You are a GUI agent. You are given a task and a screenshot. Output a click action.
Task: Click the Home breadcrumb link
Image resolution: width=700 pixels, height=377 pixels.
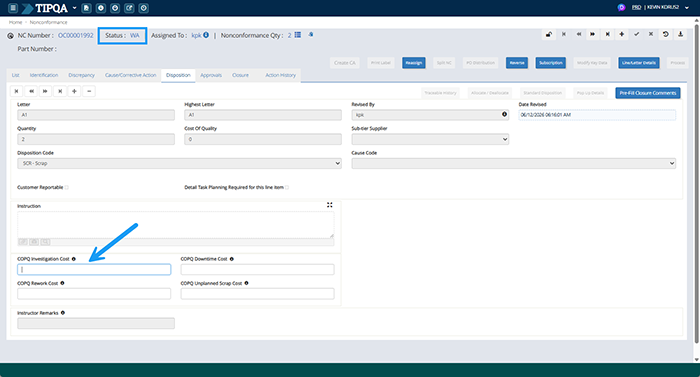click(x=15, y=22)
